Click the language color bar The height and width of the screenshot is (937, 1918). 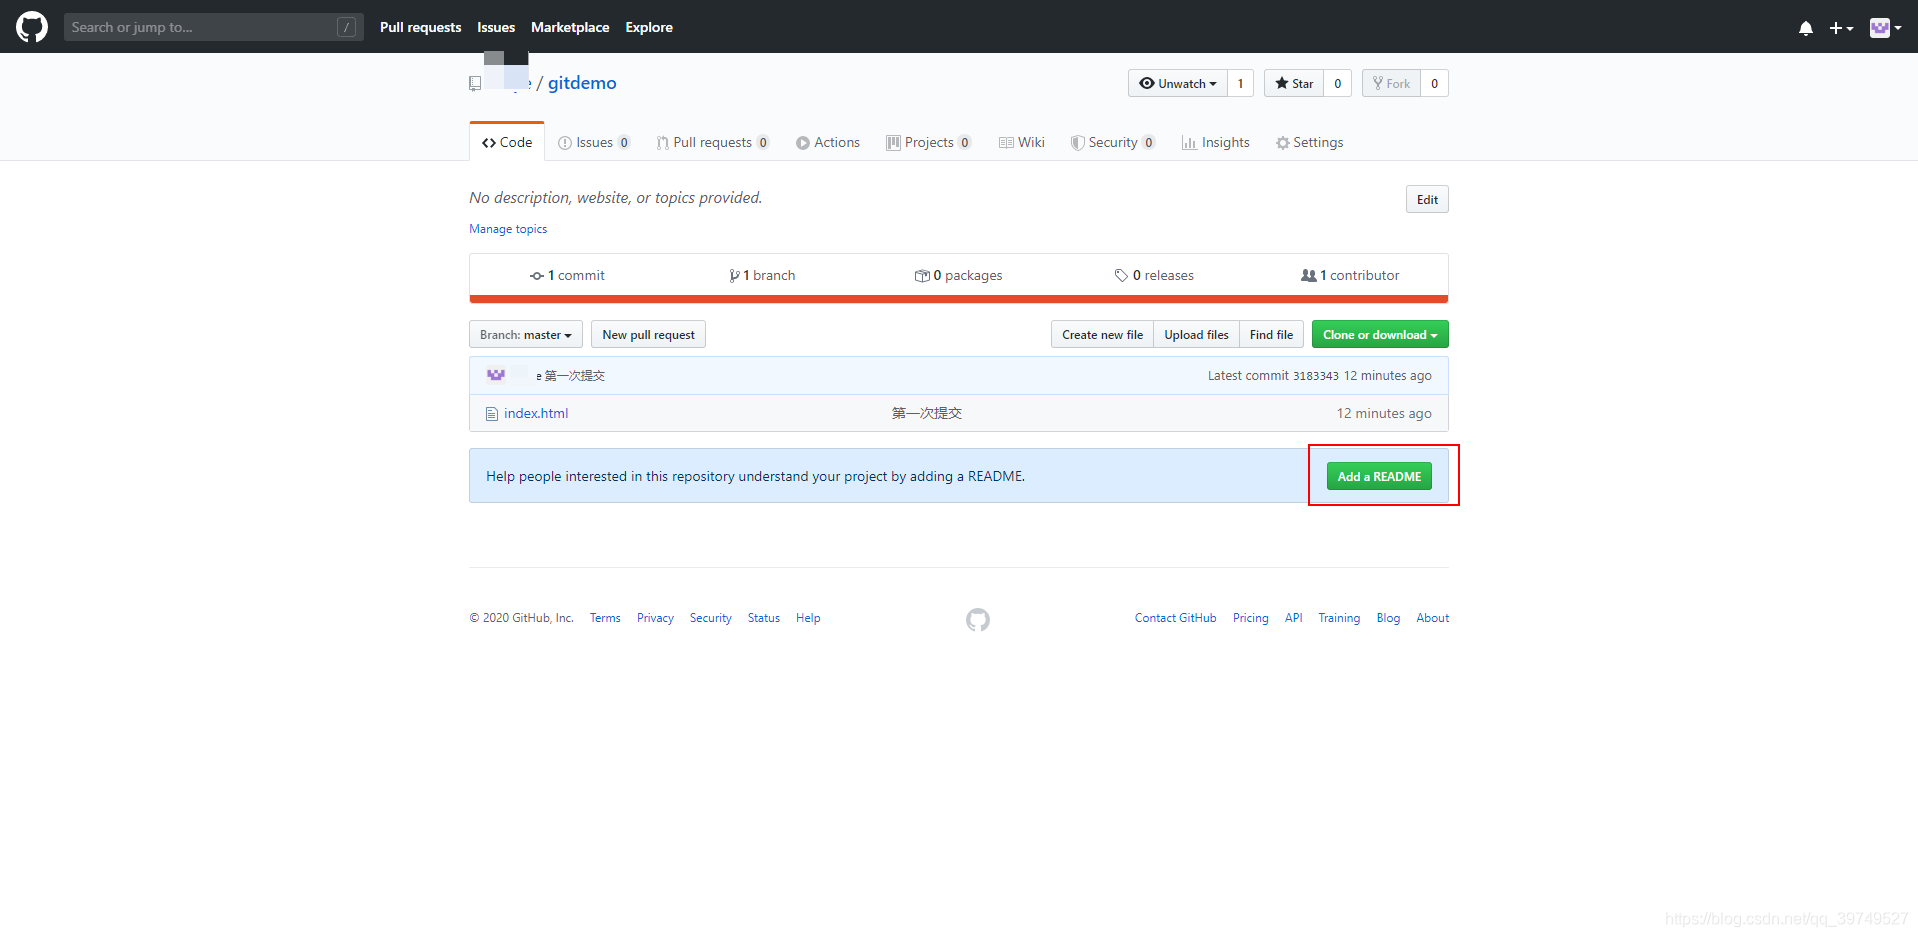click(958, 299)
